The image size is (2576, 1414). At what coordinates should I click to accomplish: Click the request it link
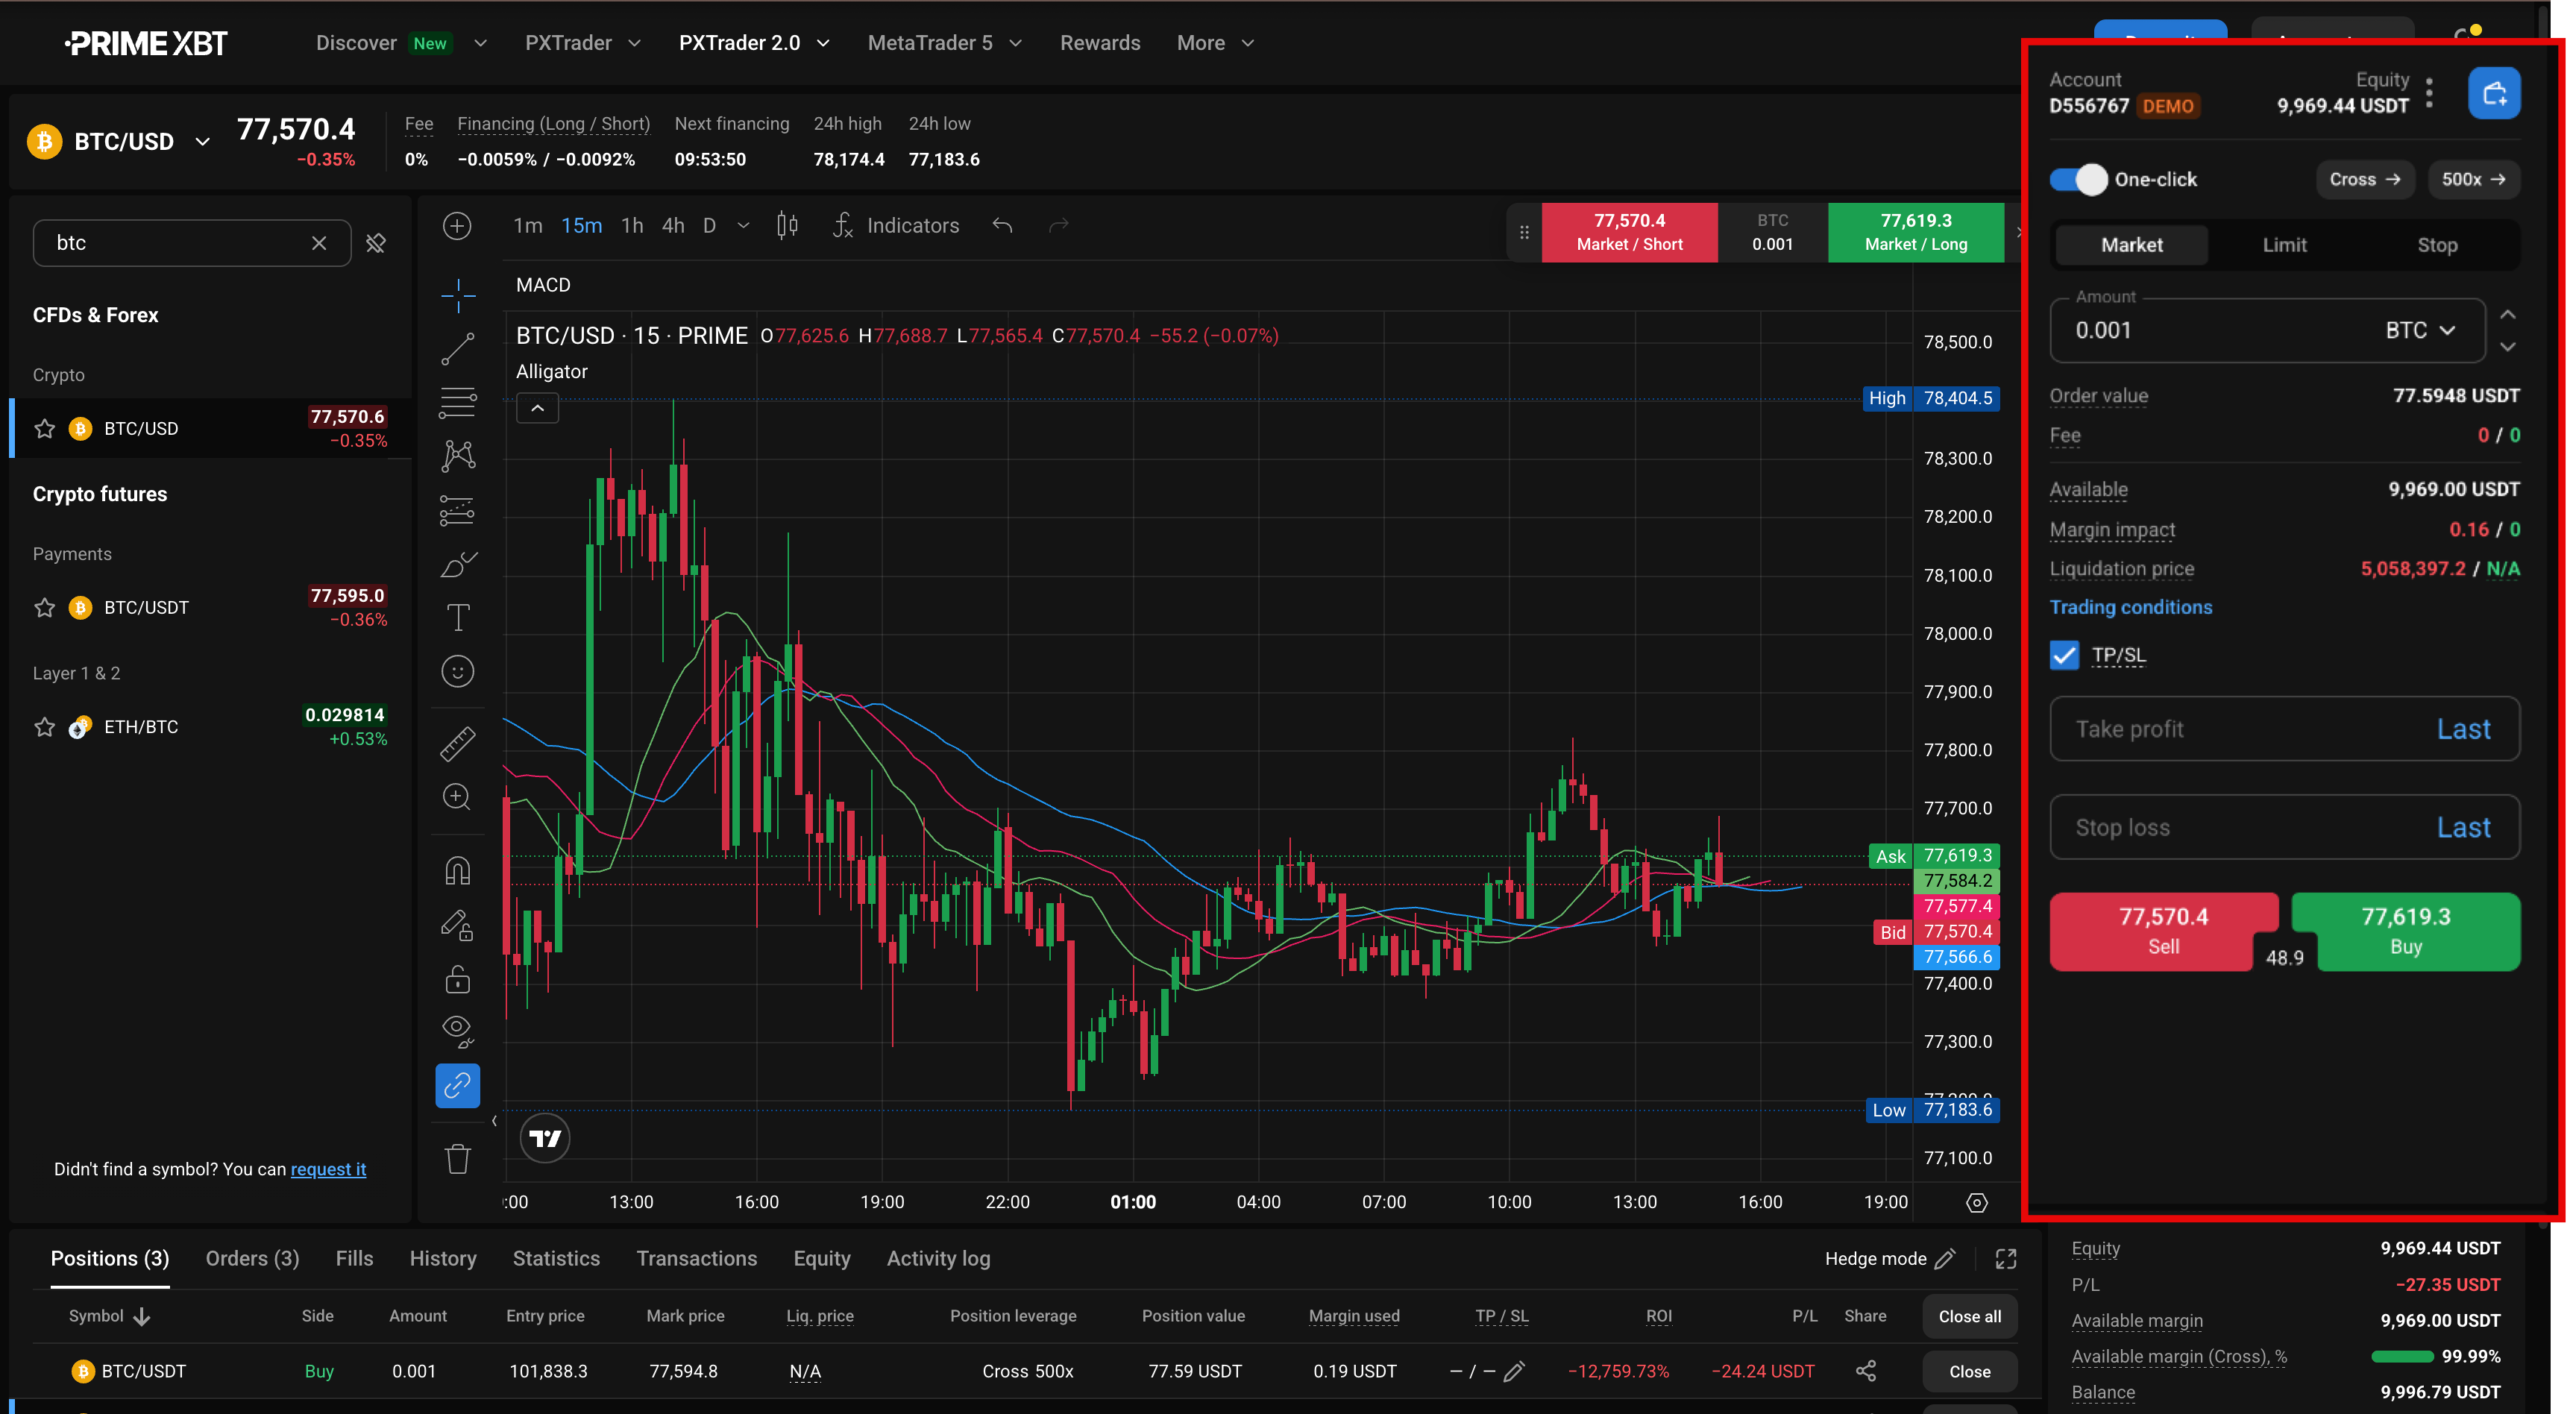328,1169
